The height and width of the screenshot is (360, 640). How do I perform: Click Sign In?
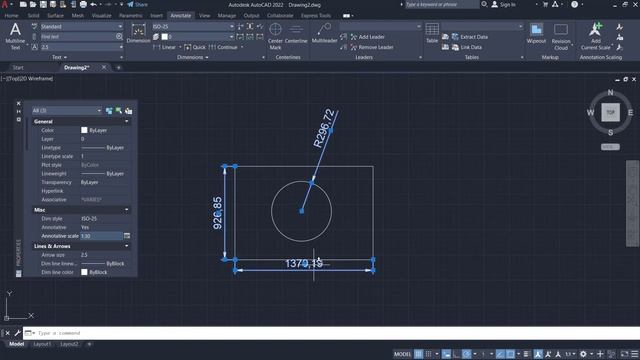(503, 4)
